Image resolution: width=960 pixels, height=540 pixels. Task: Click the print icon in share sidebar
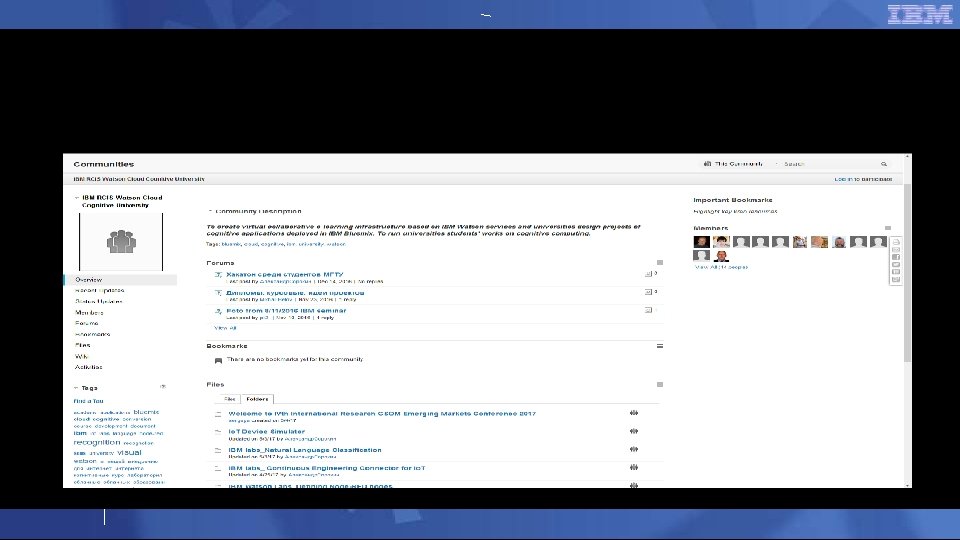(896, 242)
